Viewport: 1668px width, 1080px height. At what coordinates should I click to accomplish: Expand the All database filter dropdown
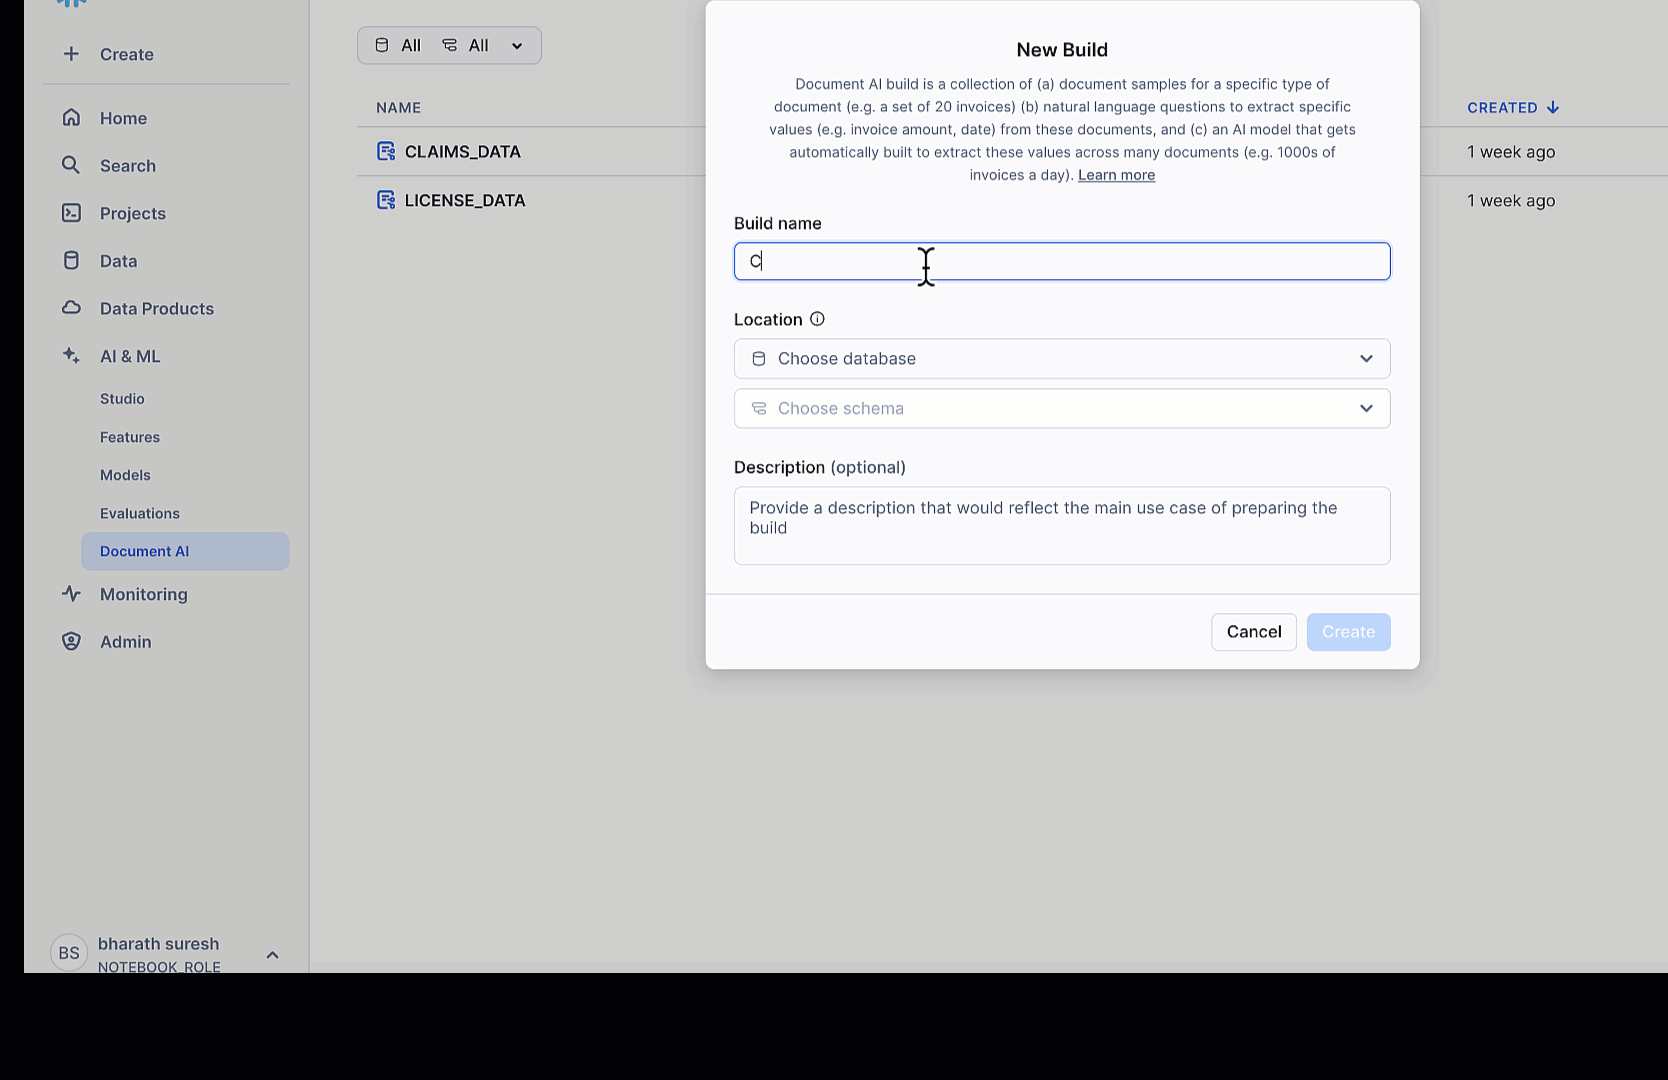[x=449, y=46]
